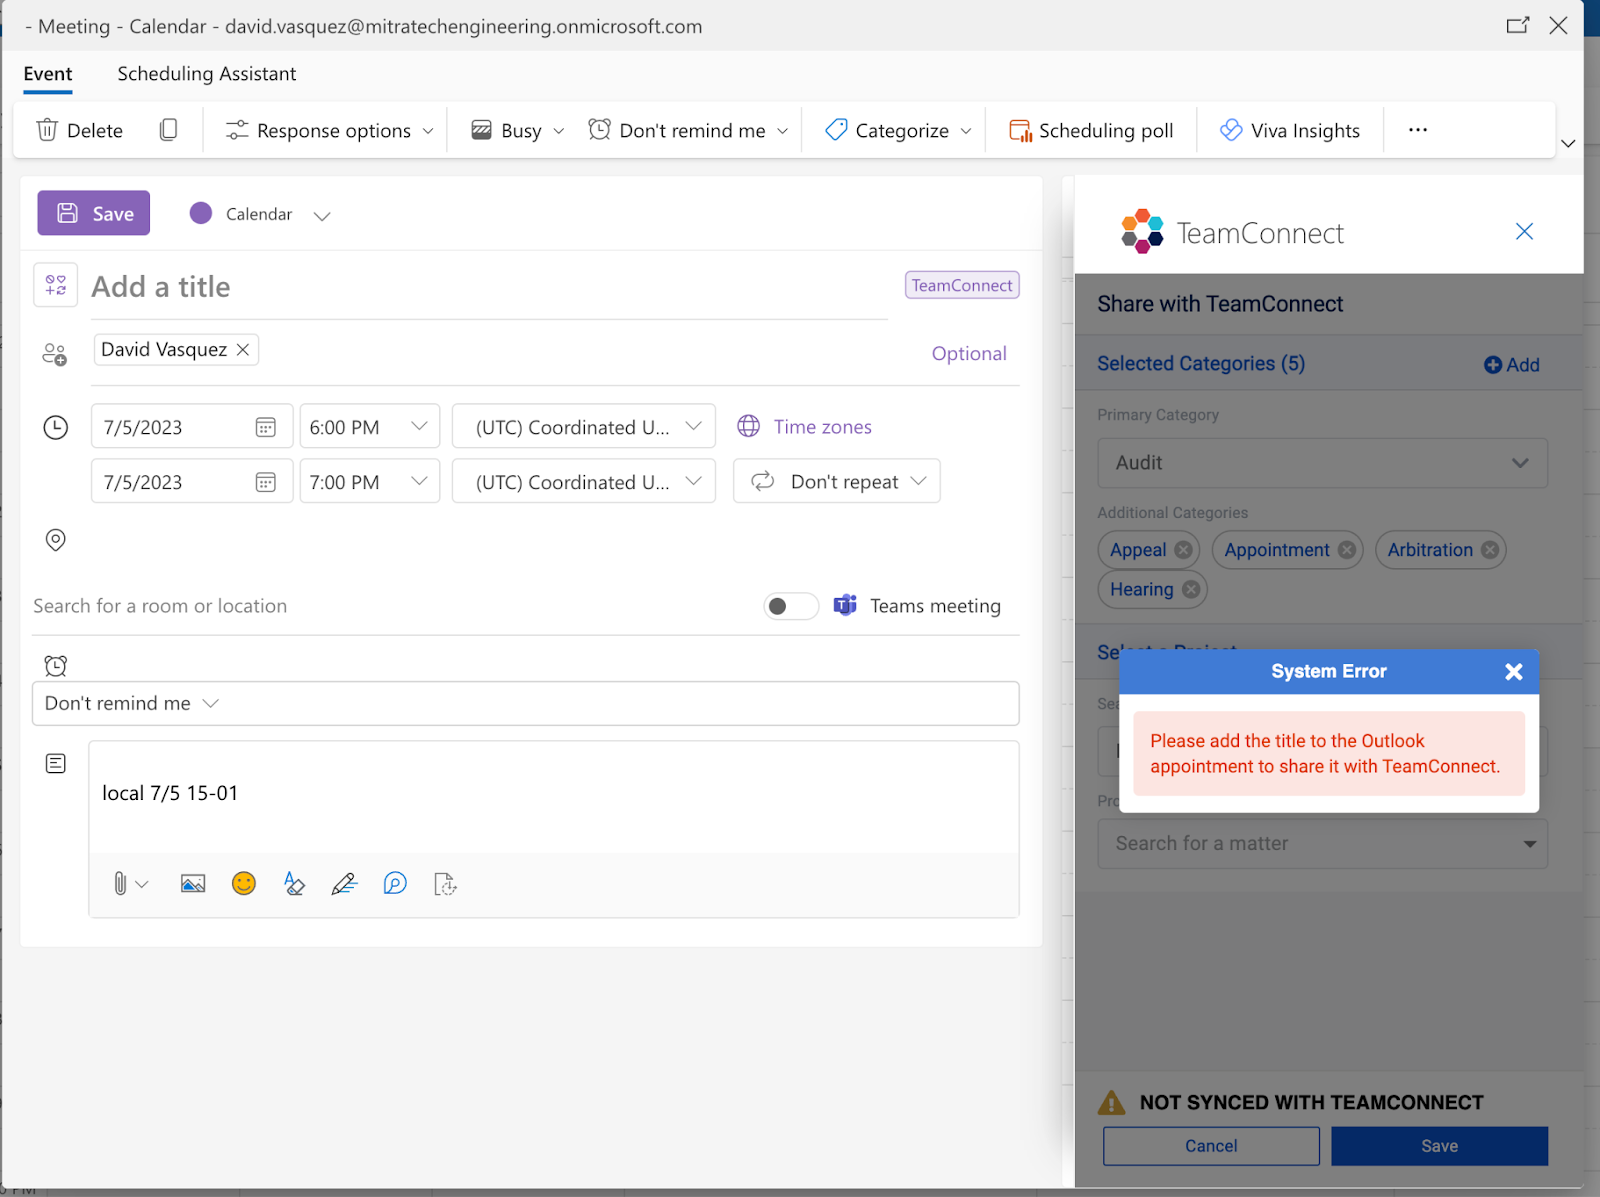Click the Loop chat bubble icon
This screenshot has height=1197, width=1600.
[395, 884]
